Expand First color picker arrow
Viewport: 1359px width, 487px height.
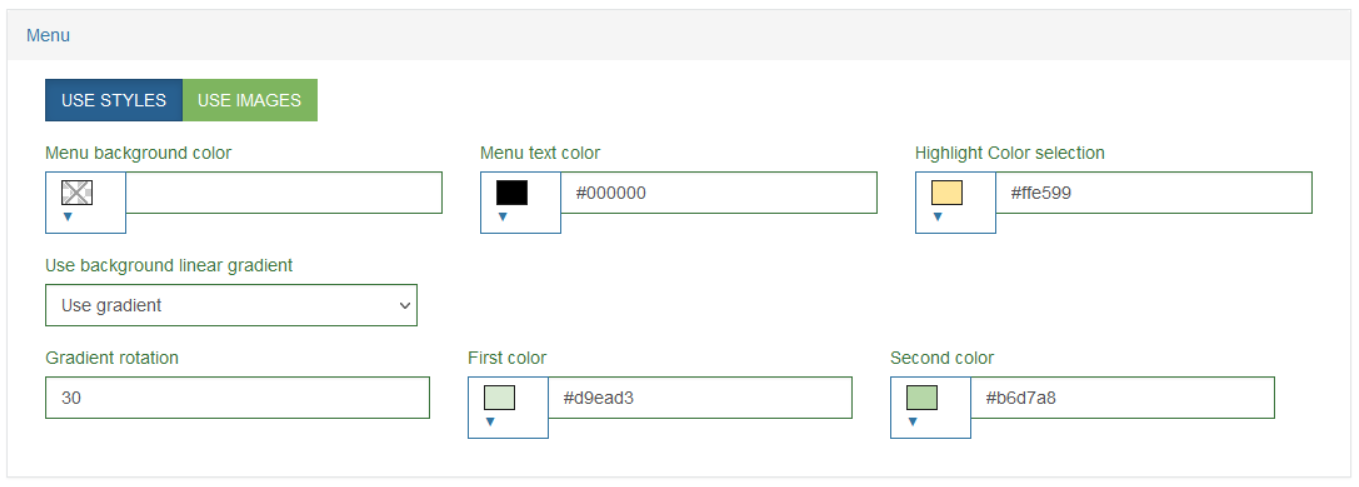click(x=490, y=422)
